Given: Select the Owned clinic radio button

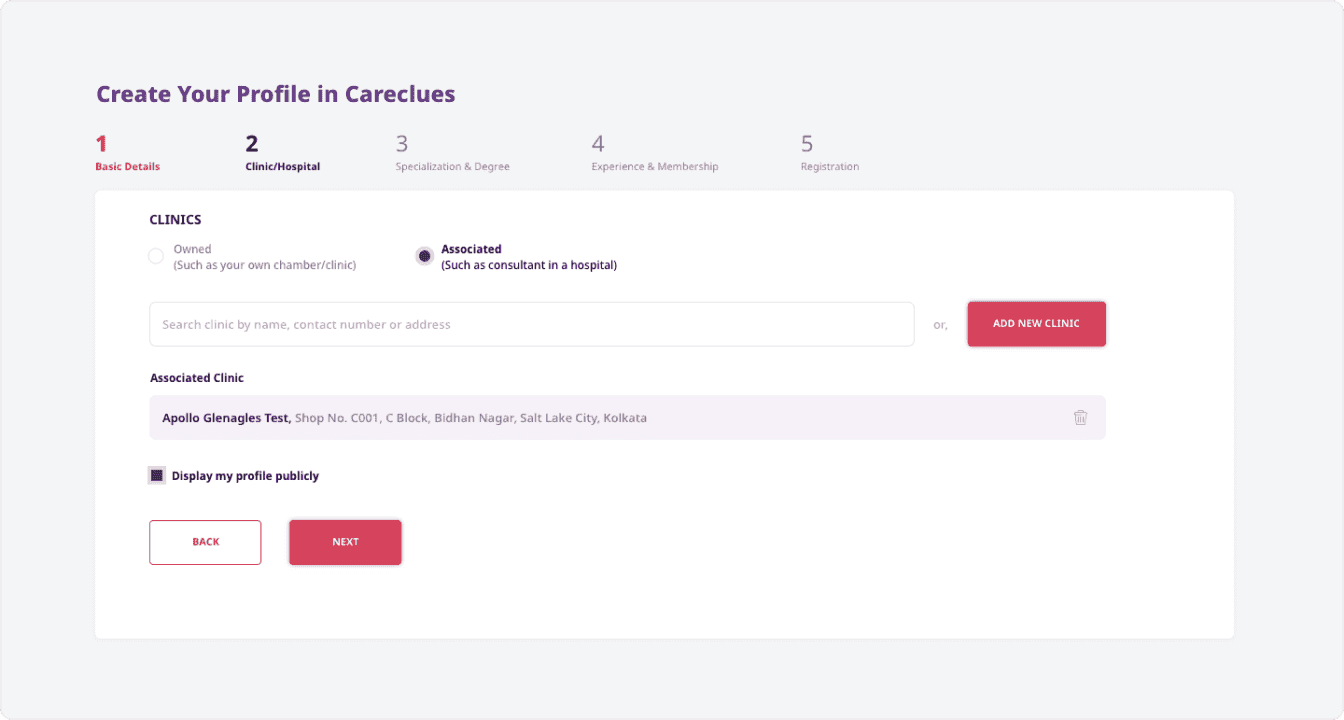Looking at the screenshot, I should click(156, 256).
